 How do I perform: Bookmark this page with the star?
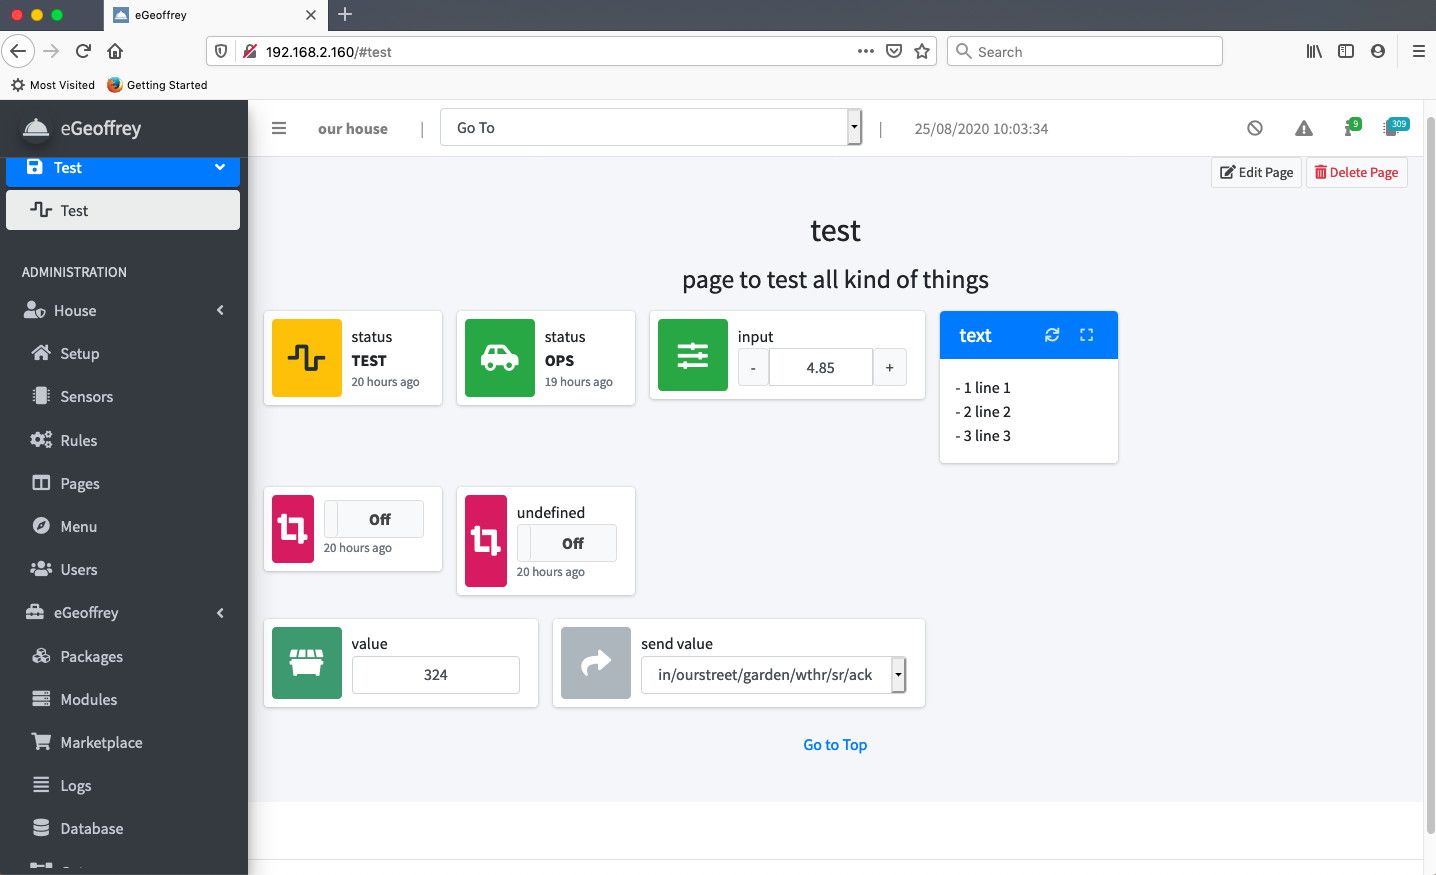pos(922,51)
